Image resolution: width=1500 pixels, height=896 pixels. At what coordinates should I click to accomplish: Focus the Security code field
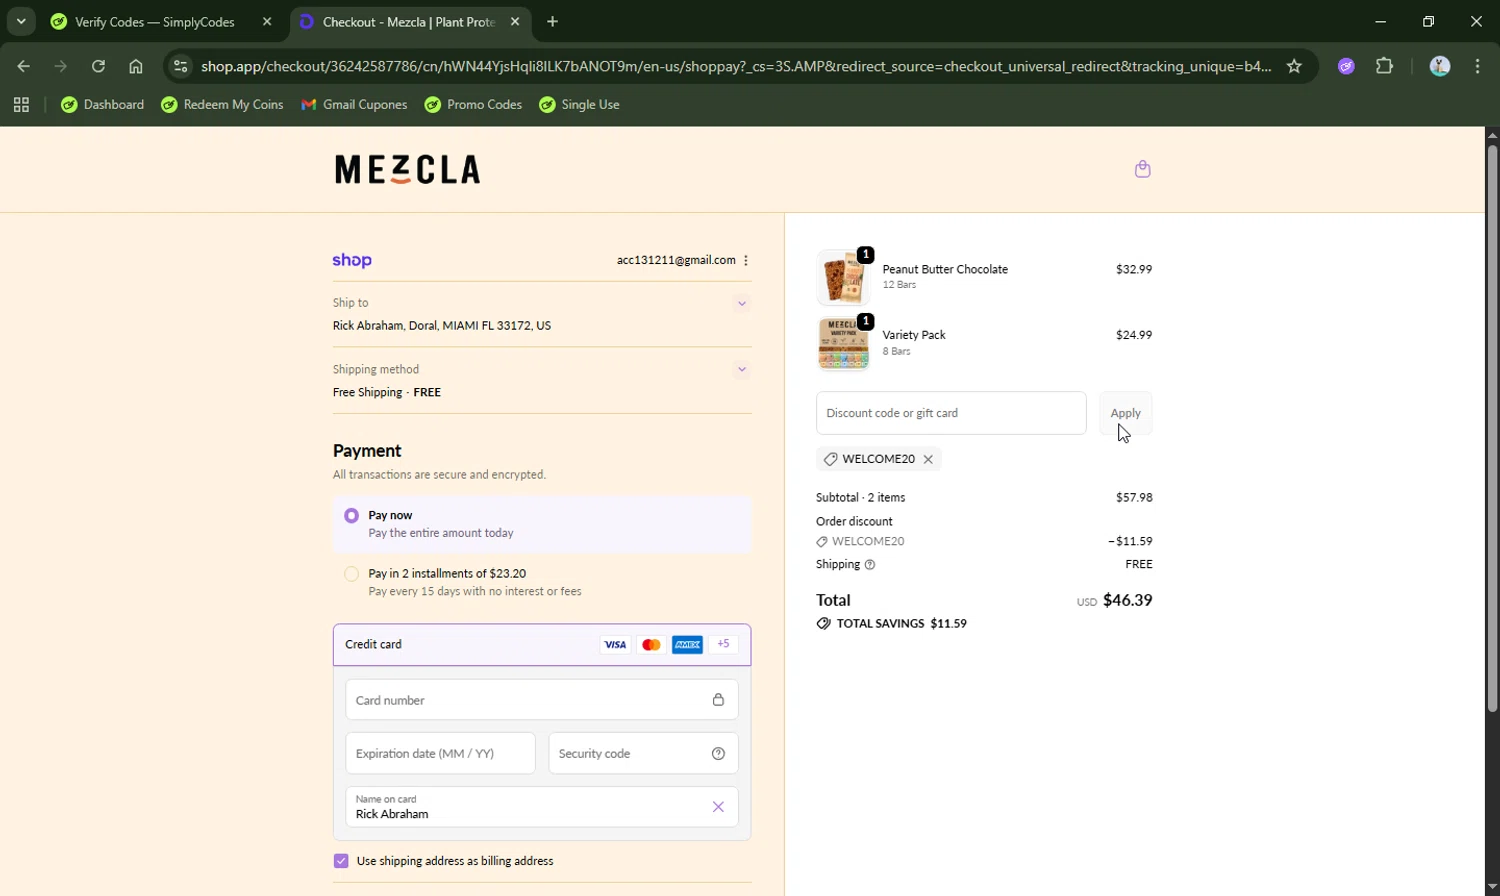[x=643, y=753]
